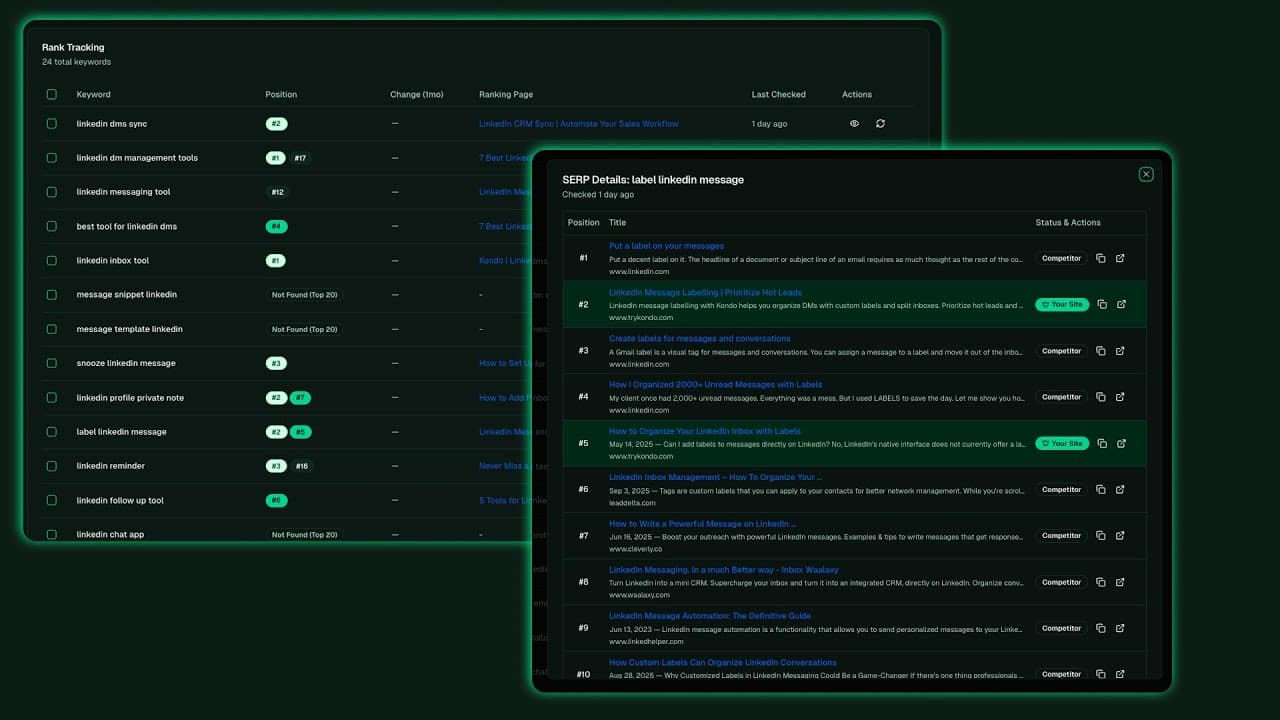Check the linkedin reminder row
This screenshot has width=1280, height=720.
[52, 466]
